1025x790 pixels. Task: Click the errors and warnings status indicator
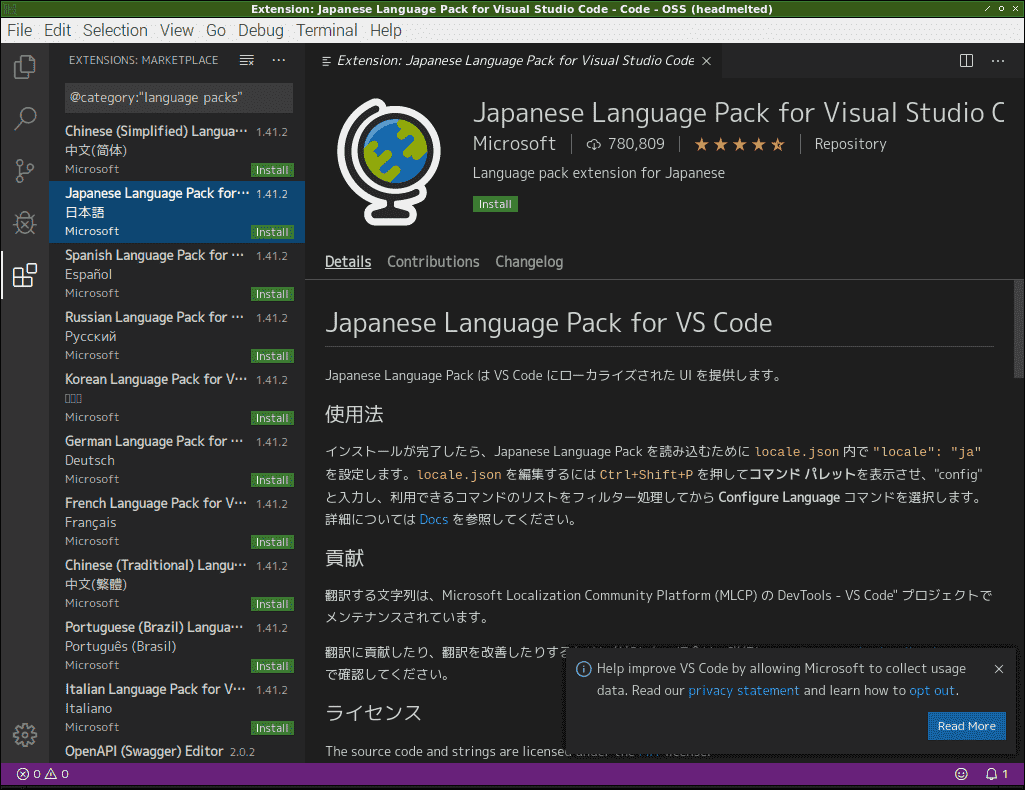43,774
